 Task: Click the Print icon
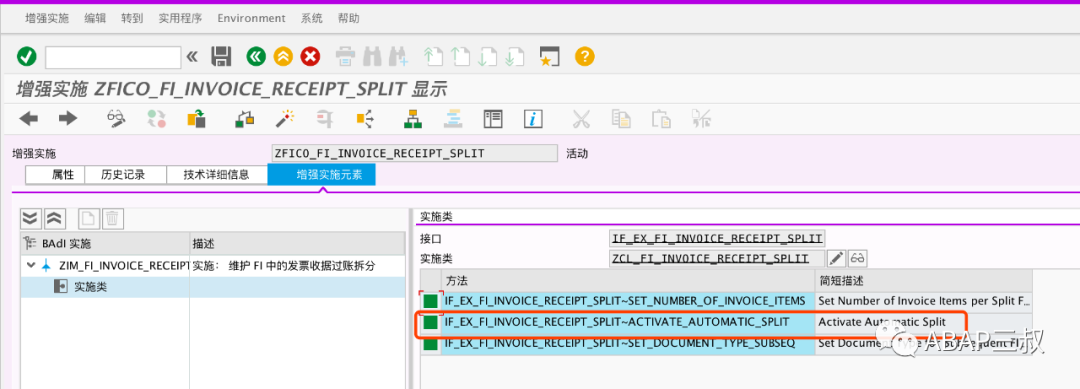pos(345,56)
